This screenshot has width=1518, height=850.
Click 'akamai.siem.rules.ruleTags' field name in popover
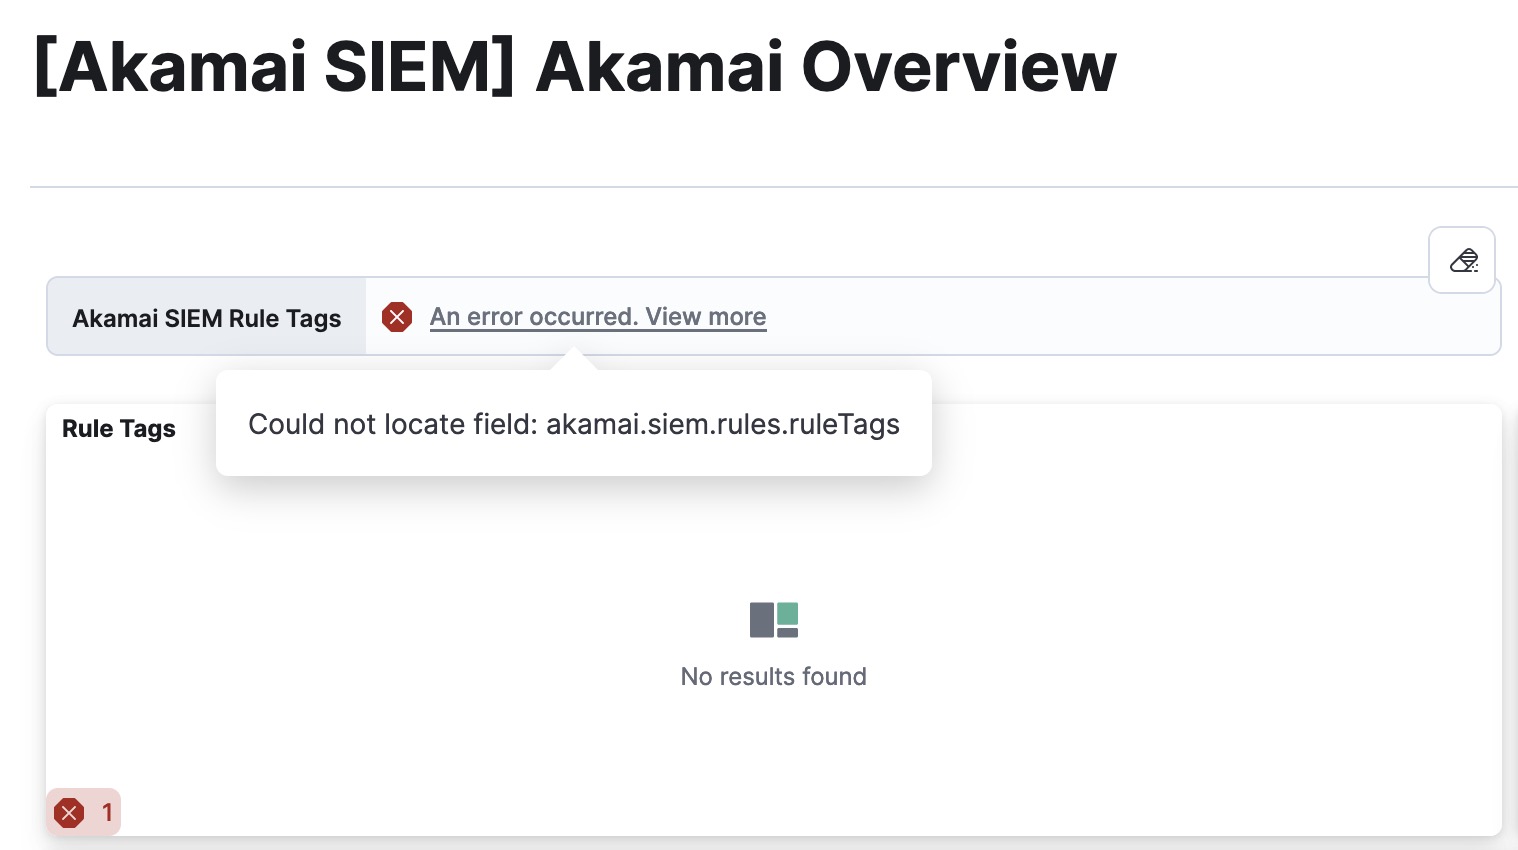(723, 424)
